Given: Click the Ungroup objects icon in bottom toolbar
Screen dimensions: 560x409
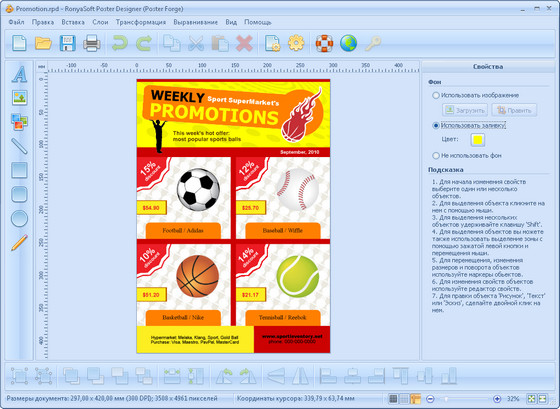Looking at the screenshot, I should [44, 376].
